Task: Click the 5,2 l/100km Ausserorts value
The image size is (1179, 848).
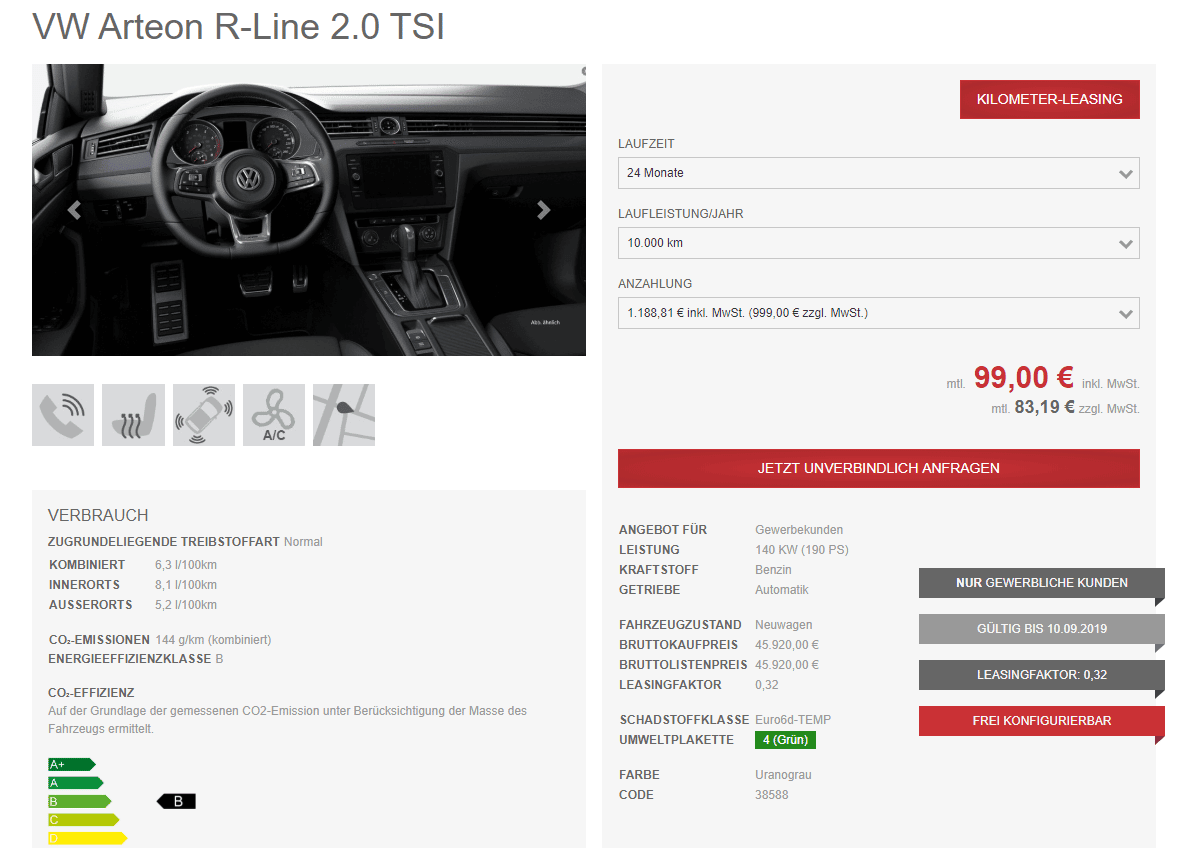Action: pos(186,604)
